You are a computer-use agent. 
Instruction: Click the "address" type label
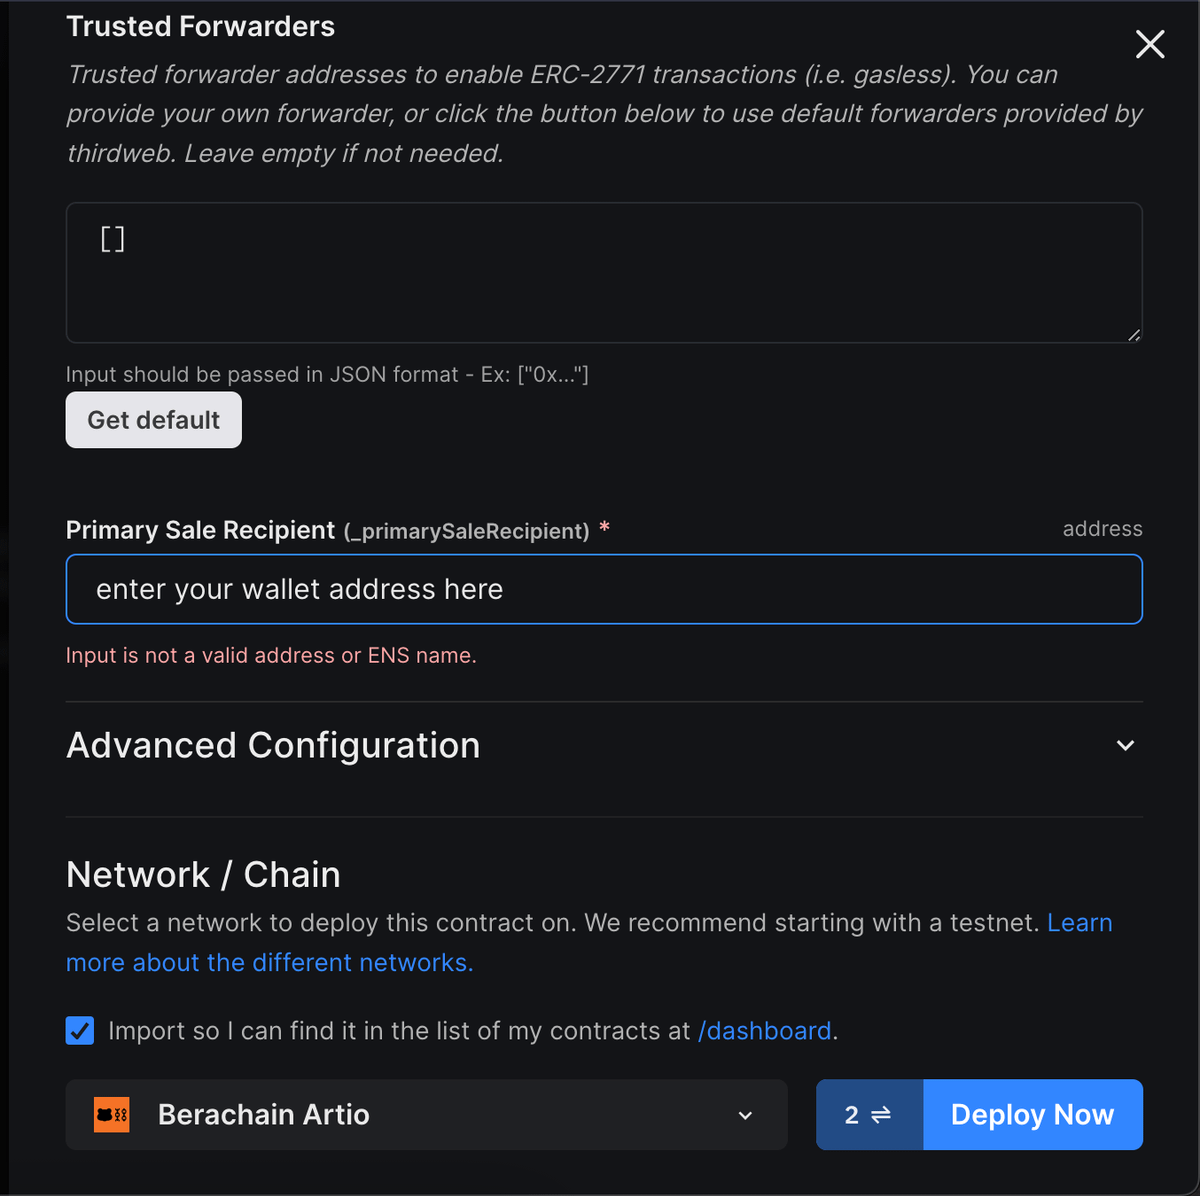point(1102,529)
